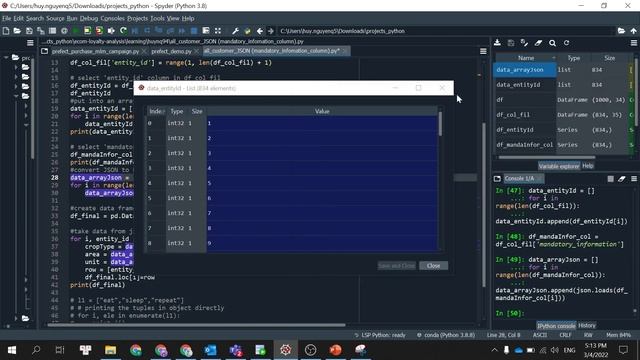Select the Variable explorer tab
The image size is (640, 360).
[x=558, y=166]
